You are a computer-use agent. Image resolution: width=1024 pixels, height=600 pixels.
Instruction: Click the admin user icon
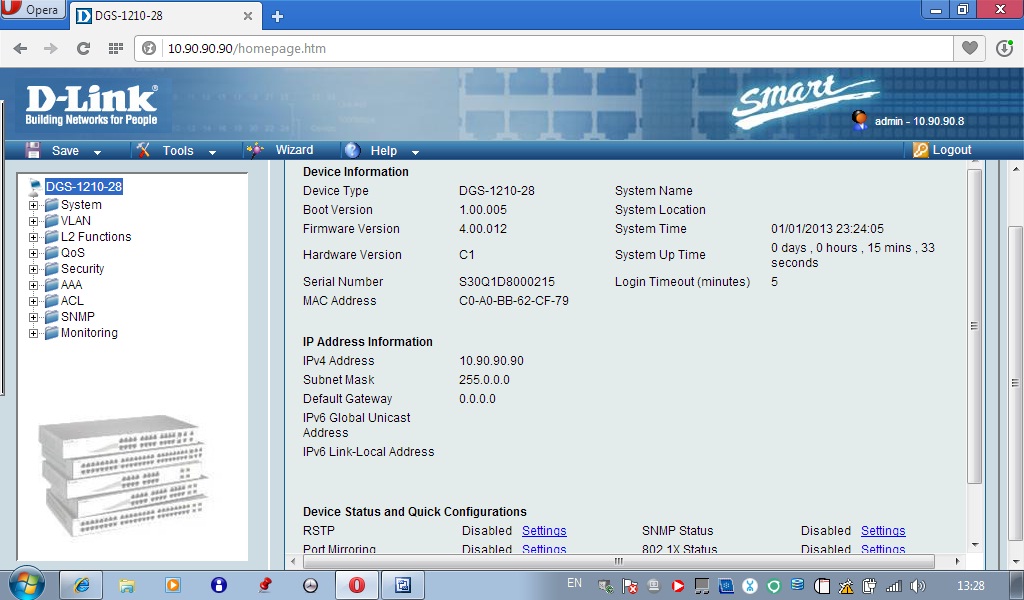[x=859, y=119]
